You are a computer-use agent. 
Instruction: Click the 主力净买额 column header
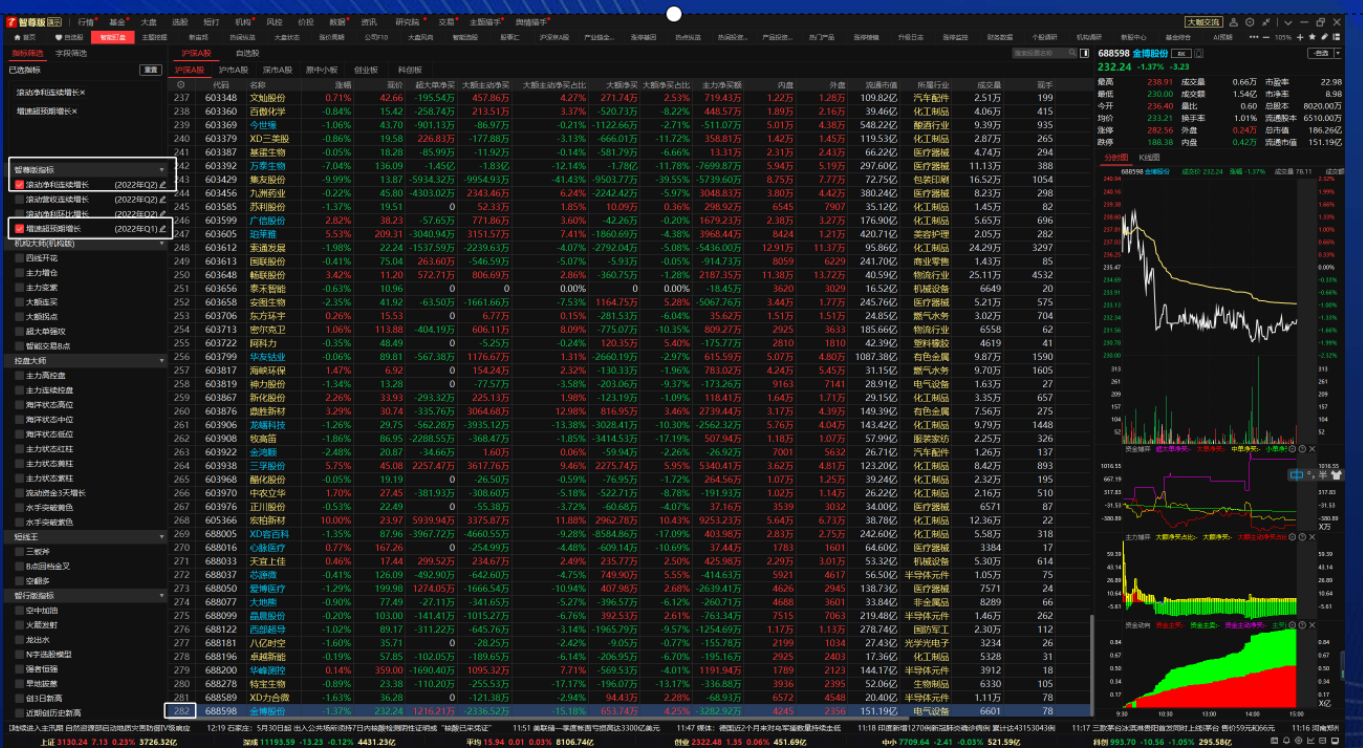[720, 85]
